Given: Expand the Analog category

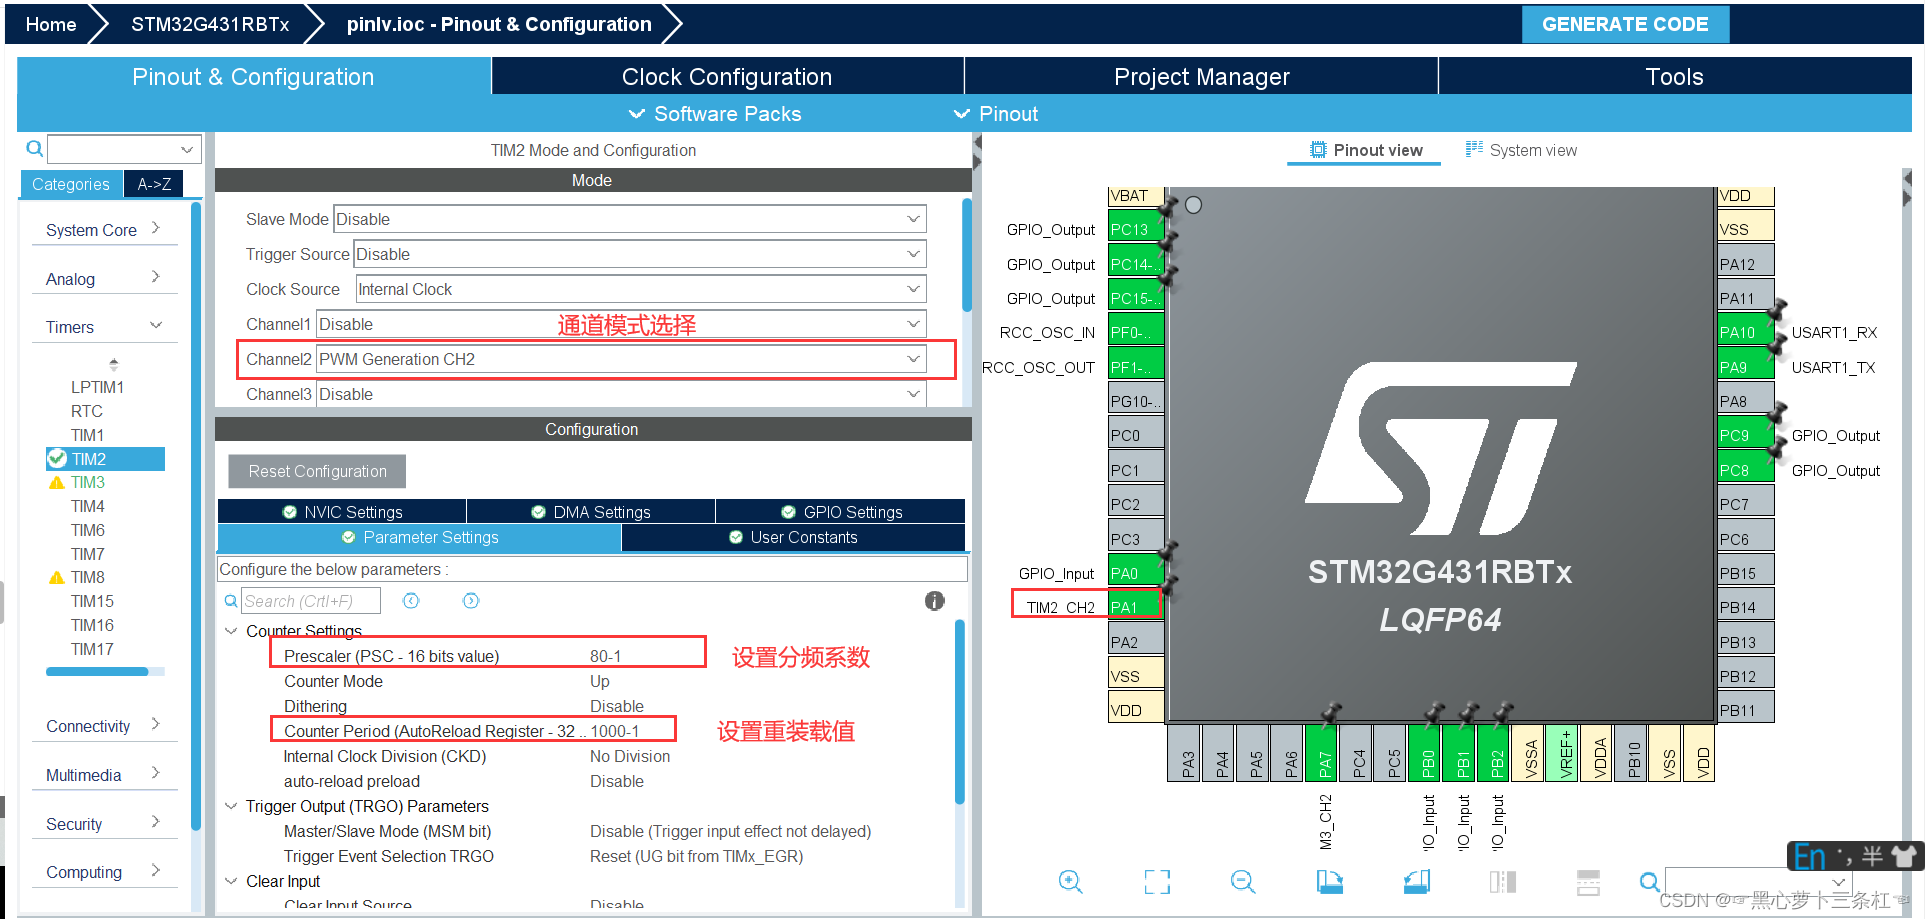Looking at the screenshot, I should click(x=104, y=278).
